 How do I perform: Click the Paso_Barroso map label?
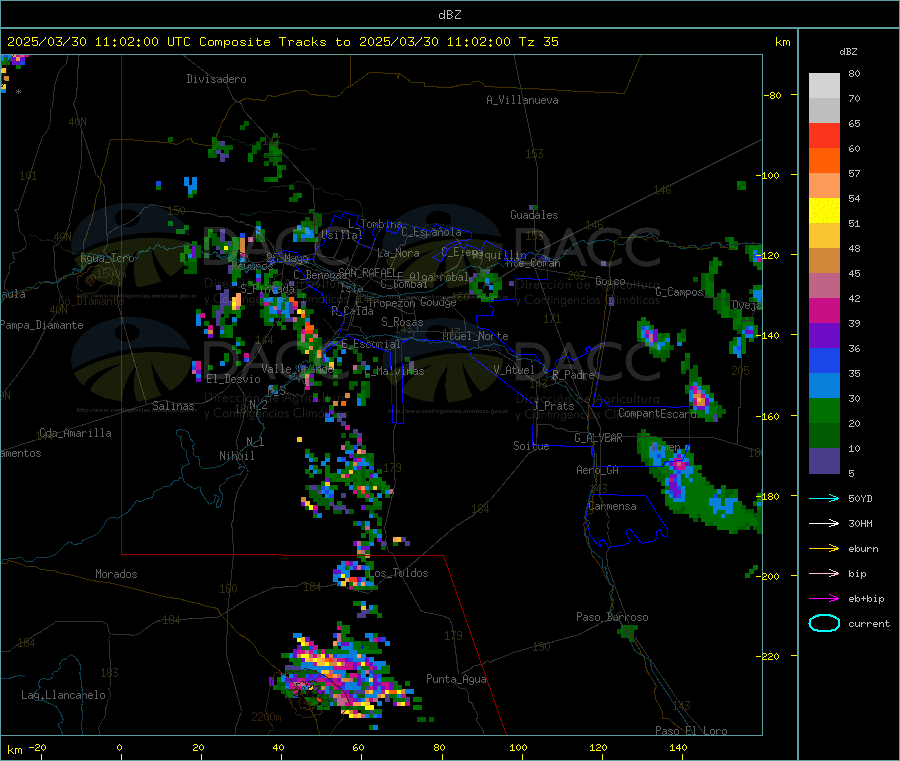click(x=612, y=617)
